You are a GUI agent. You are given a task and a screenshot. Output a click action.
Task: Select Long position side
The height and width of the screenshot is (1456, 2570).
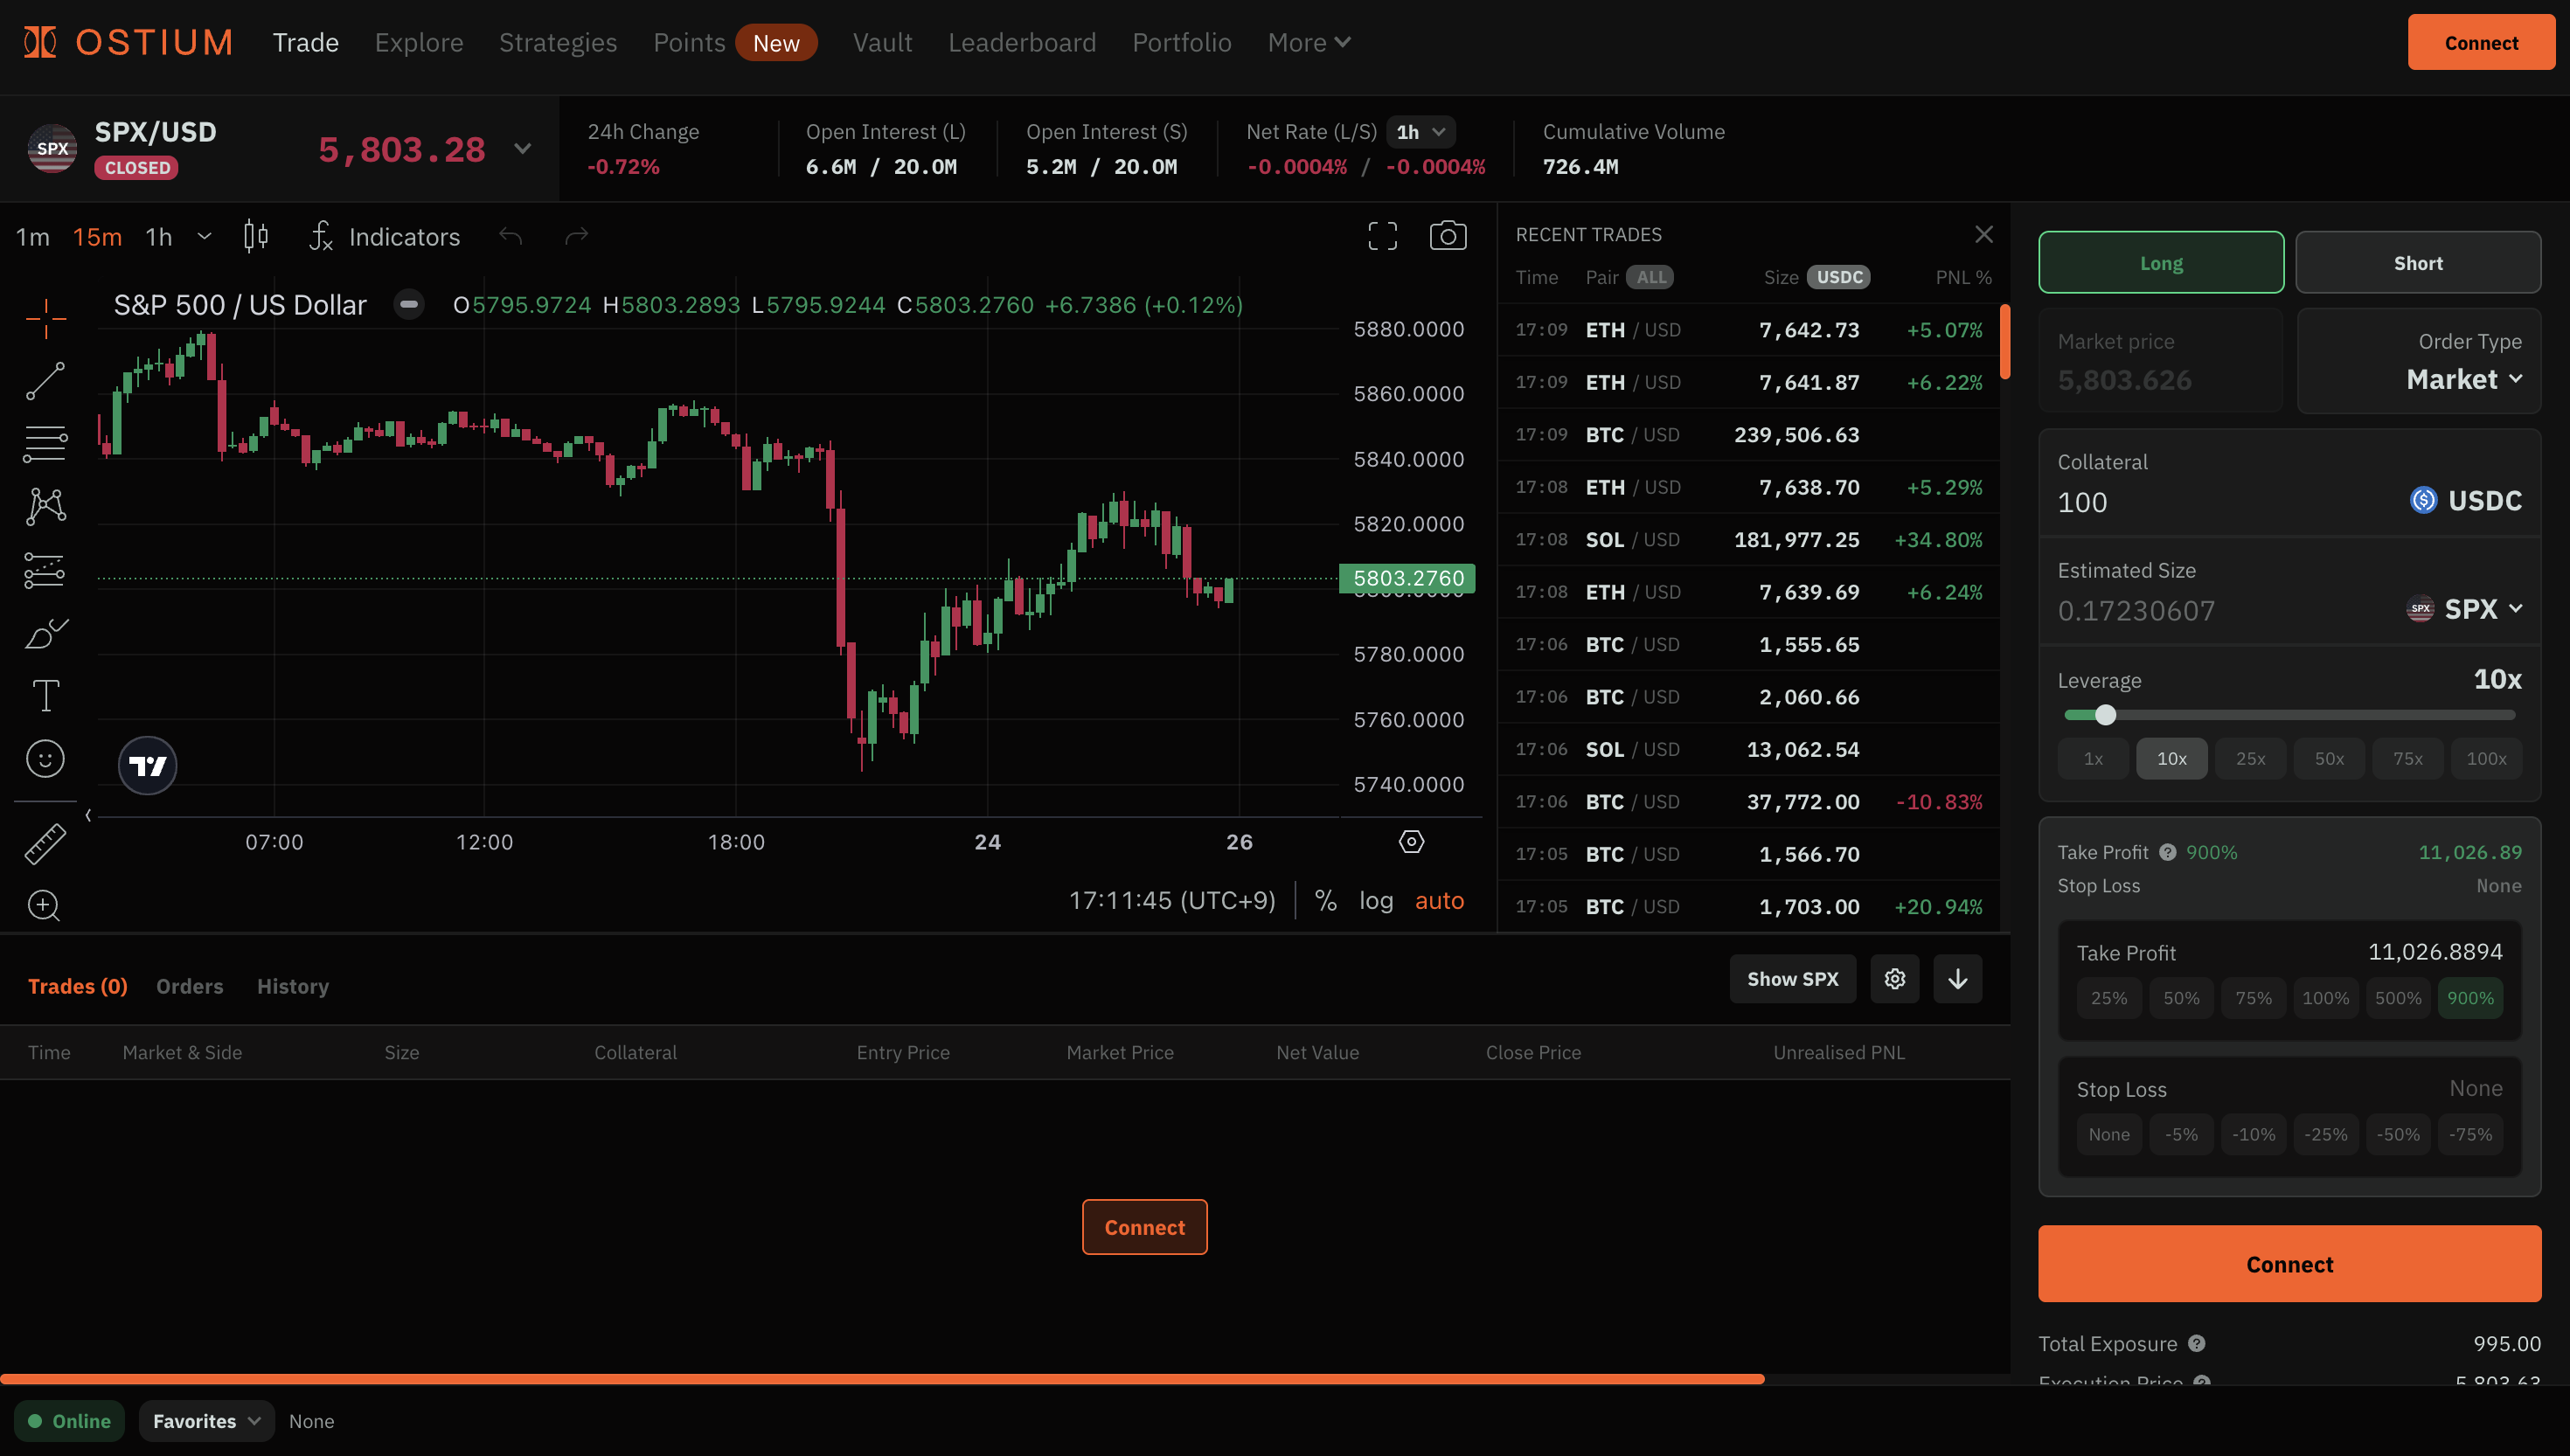tap(2161, 263)
